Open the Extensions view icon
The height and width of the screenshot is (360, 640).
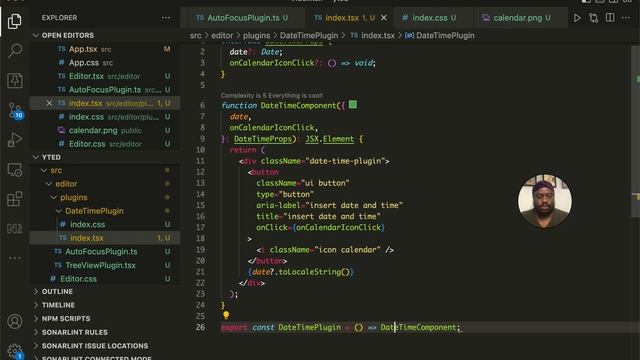point(15,199)
